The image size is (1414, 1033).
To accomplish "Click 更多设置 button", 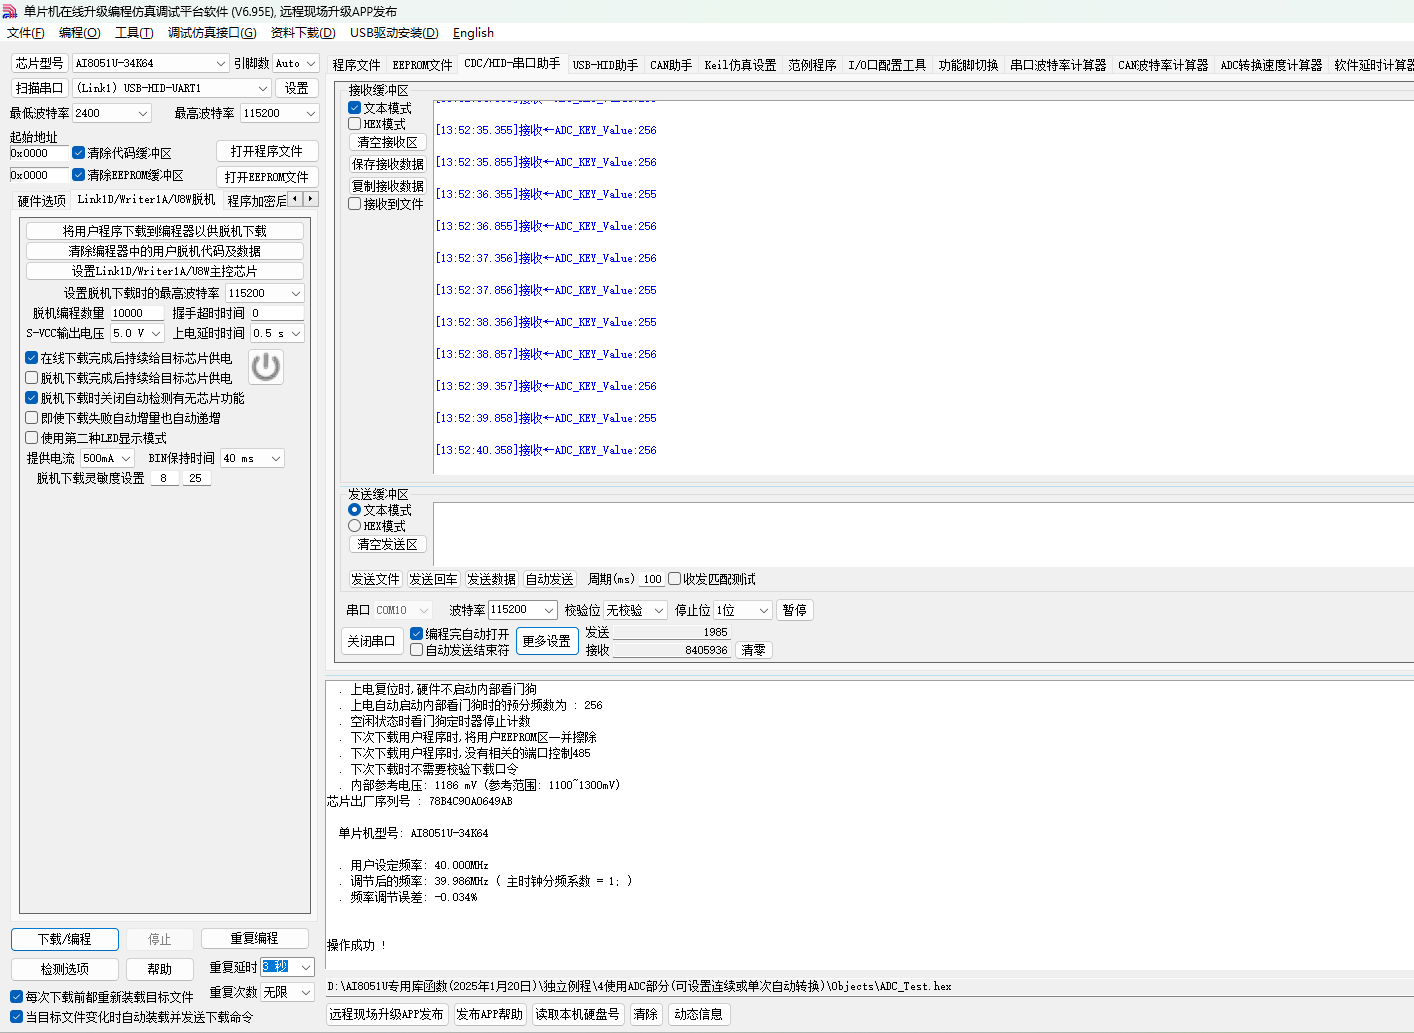I will (x=547, y=641).
